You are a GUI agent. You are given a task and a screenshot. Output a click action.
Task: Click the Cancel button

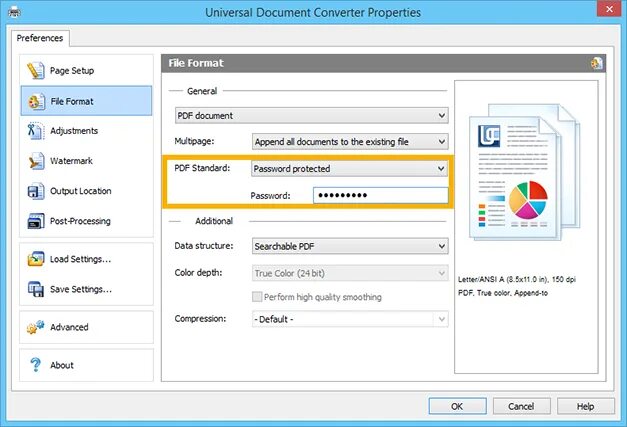click(x=521, y=406)
